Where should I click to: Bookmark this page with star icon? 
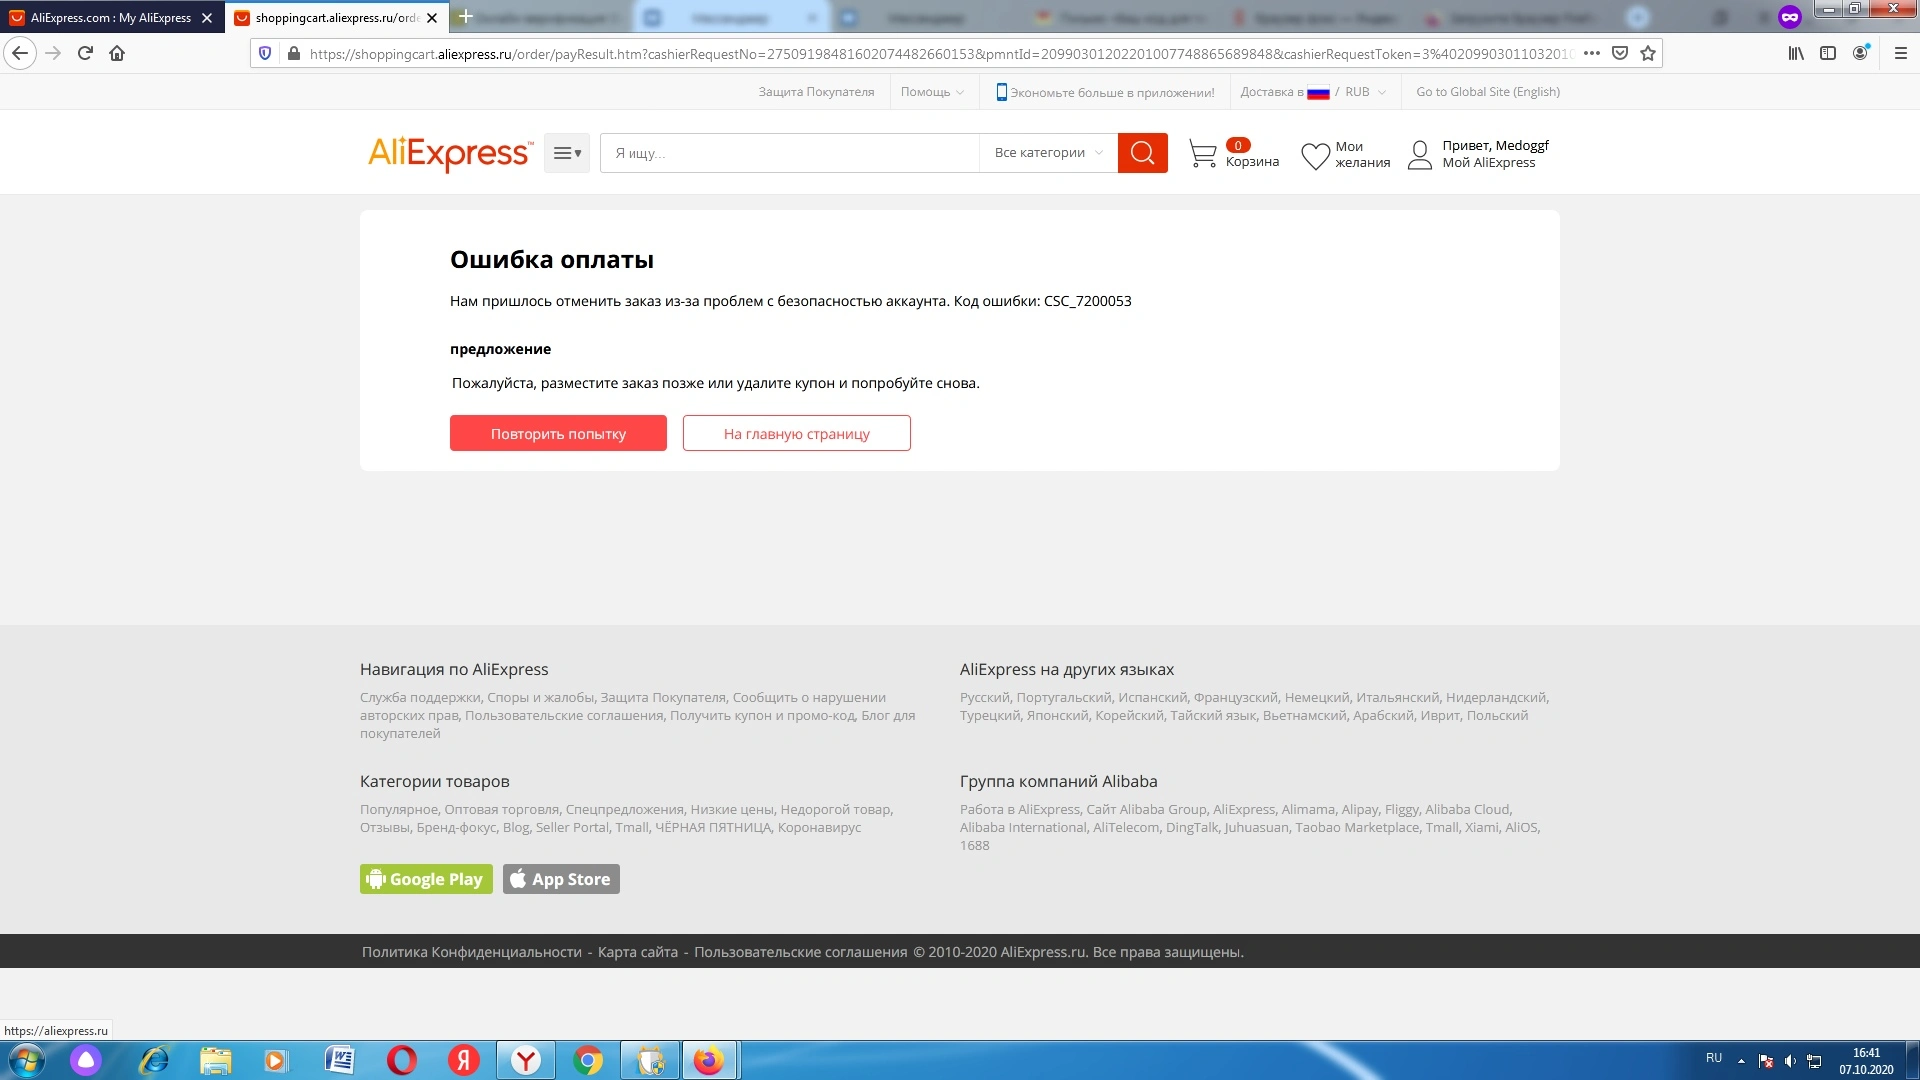click(1648, 54)
